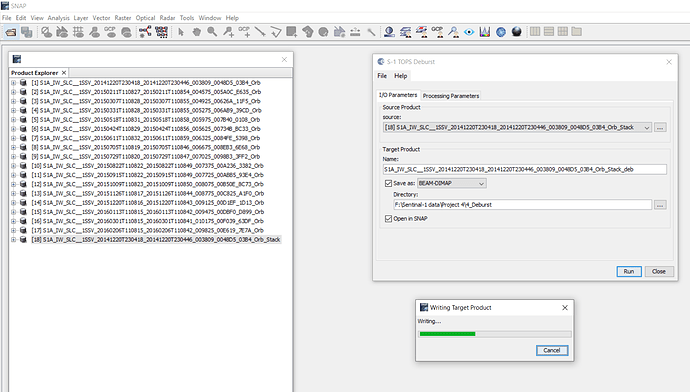
Task: Open the blue World View globe
Action: coord(501,32)
